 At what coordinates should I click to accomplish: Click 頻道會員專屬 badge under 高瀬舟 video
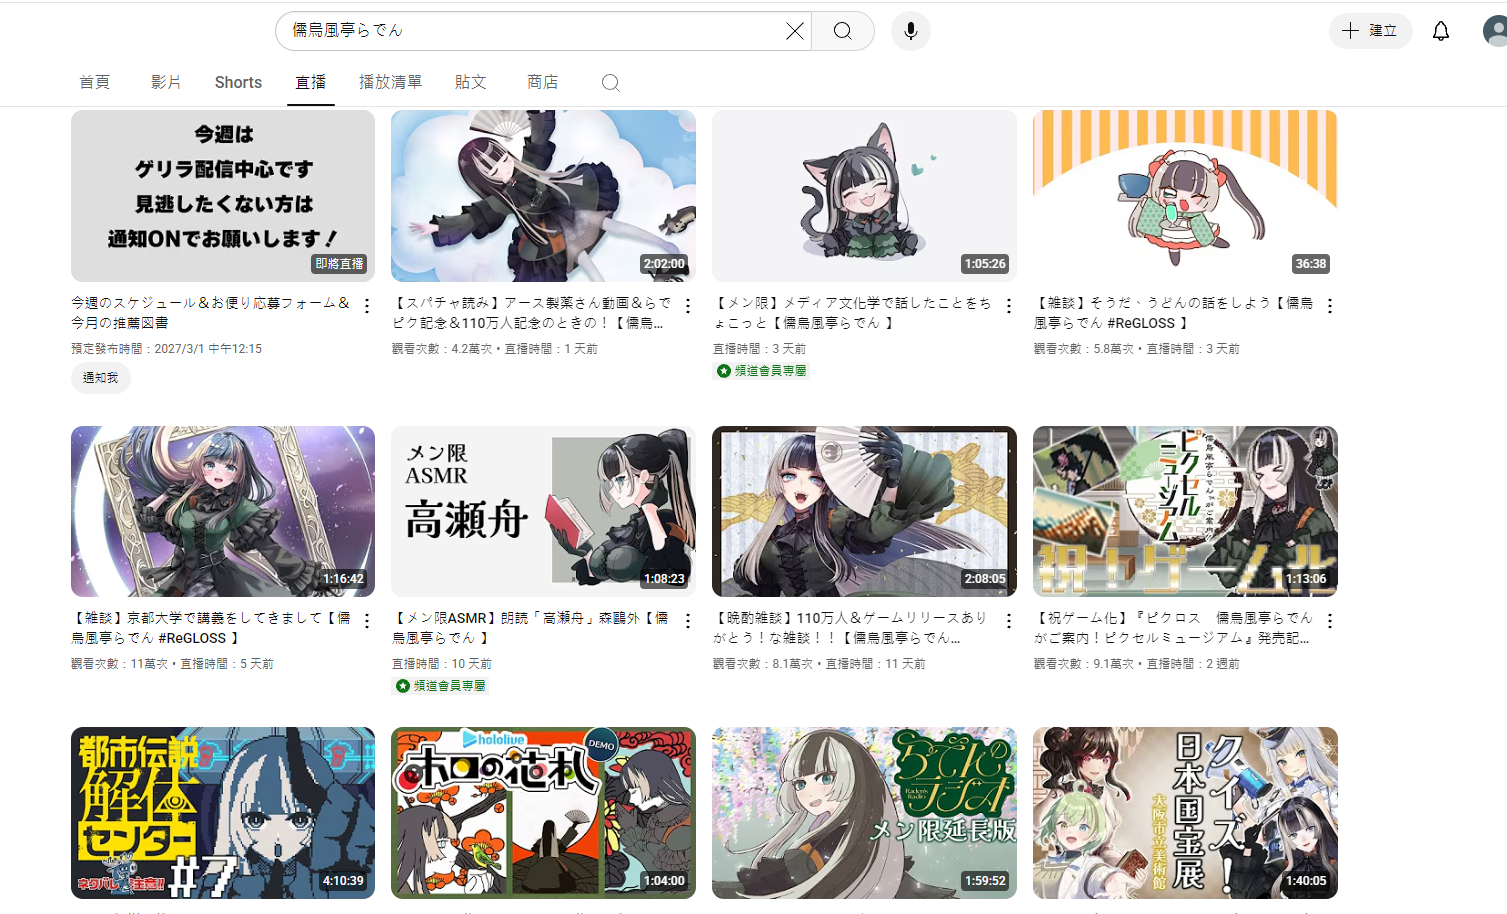pyautogui.click(x=440, y=686)
